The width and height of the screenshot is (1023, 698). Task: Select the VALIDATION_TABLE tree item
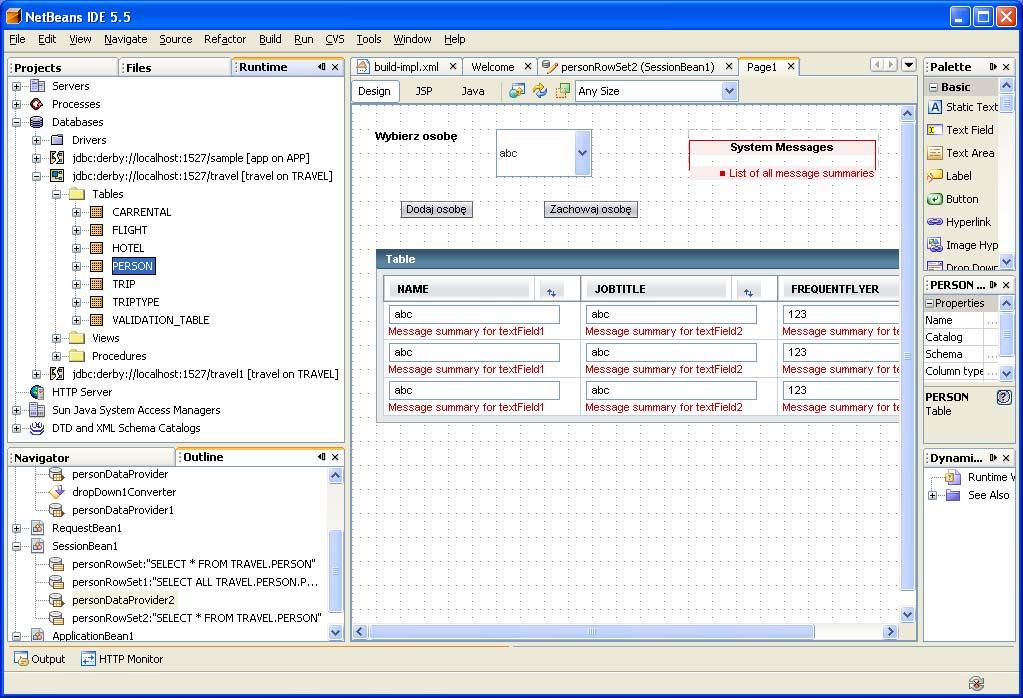160,320
